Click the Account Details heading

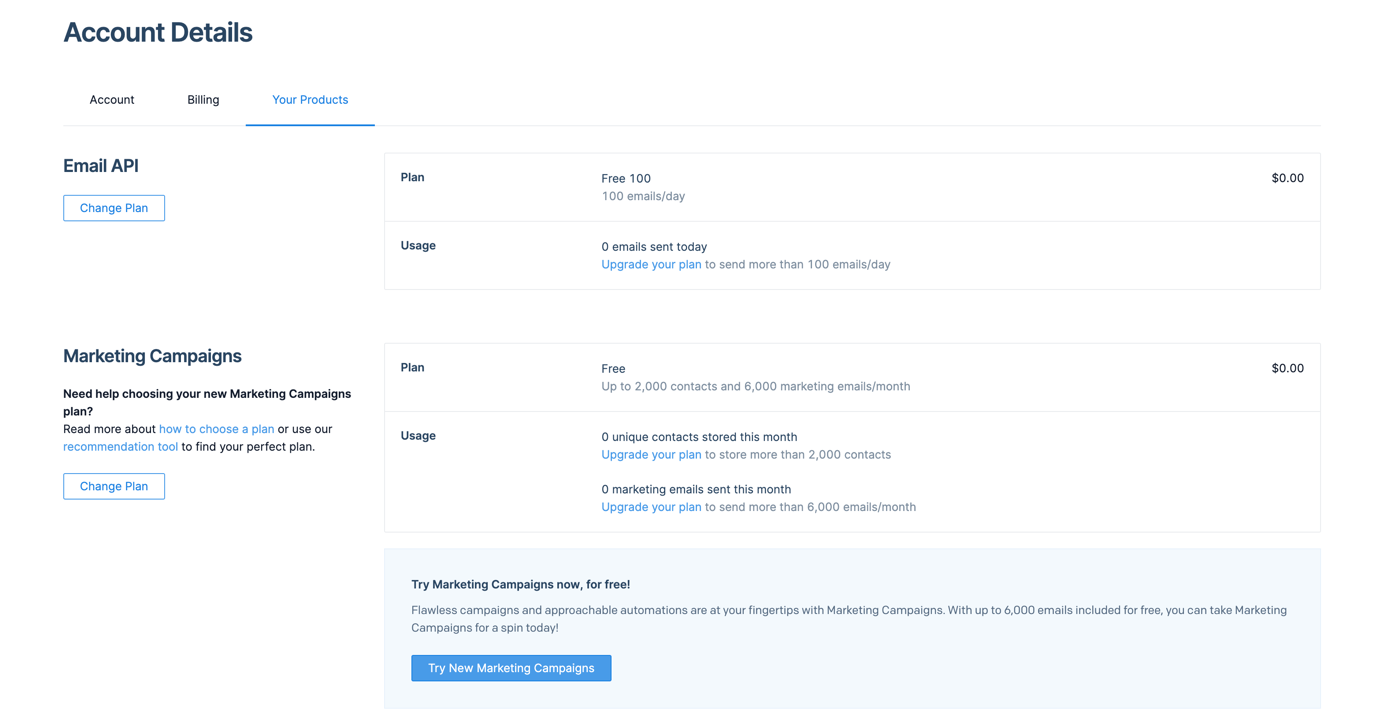(158, 32)
